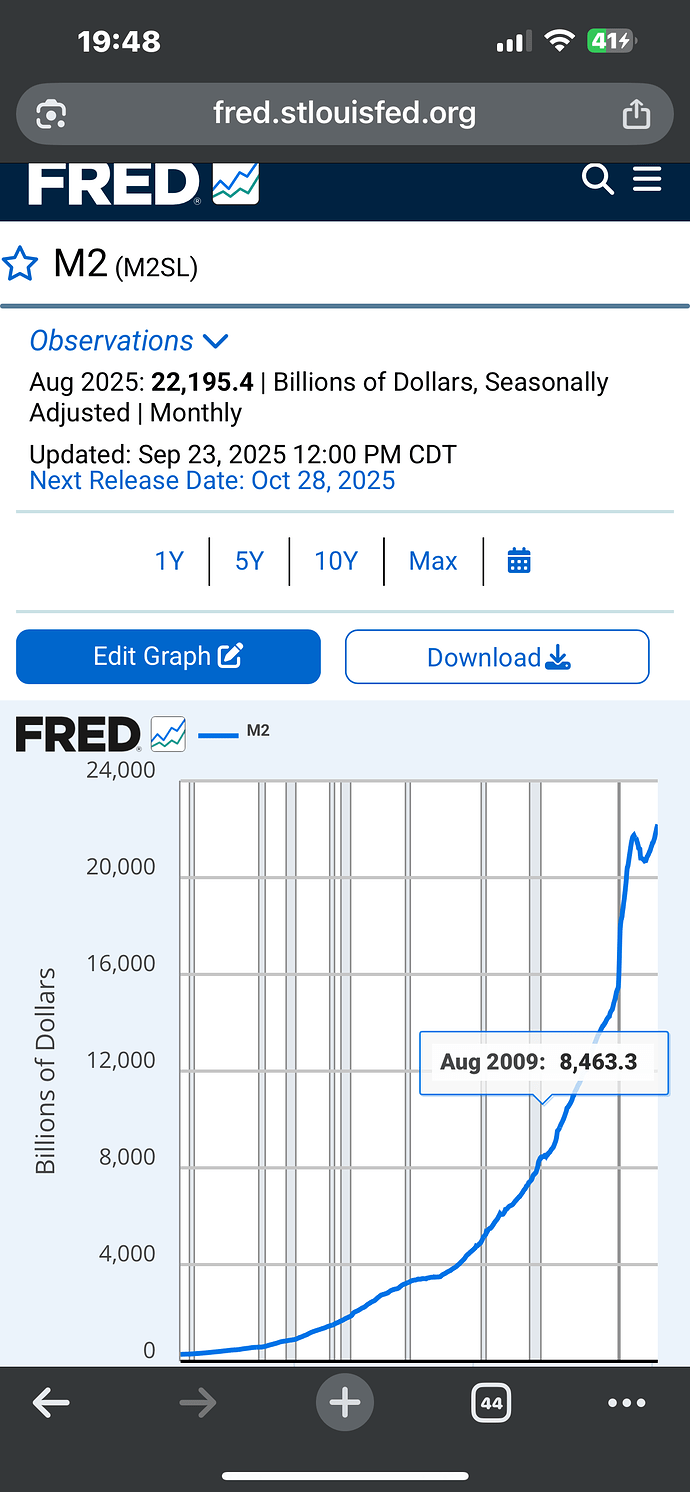Select the 1Y time range
The width and height of the screenshot is (690, 1492).
click(169, 561)
